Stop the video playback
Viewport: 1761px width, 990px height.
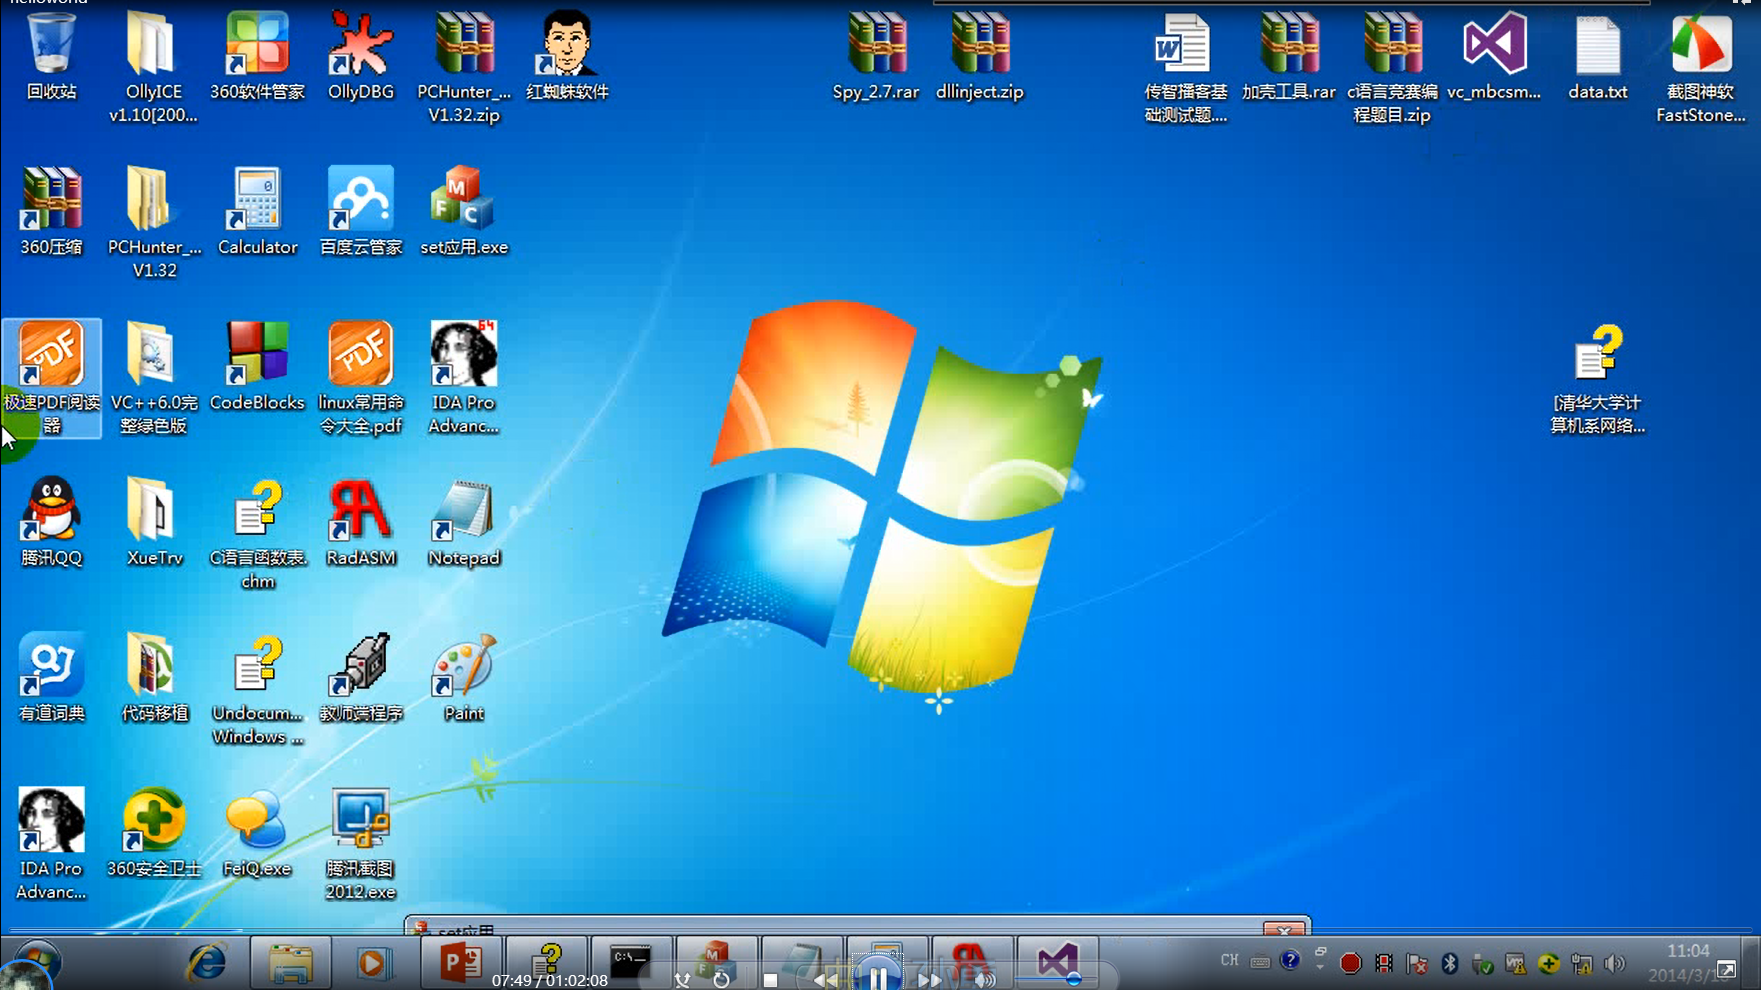770,980
